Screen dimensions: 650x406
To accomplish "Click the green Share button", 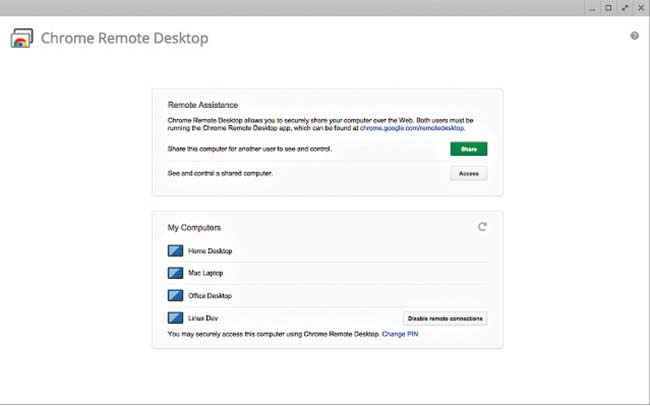I will pos(469,149).
